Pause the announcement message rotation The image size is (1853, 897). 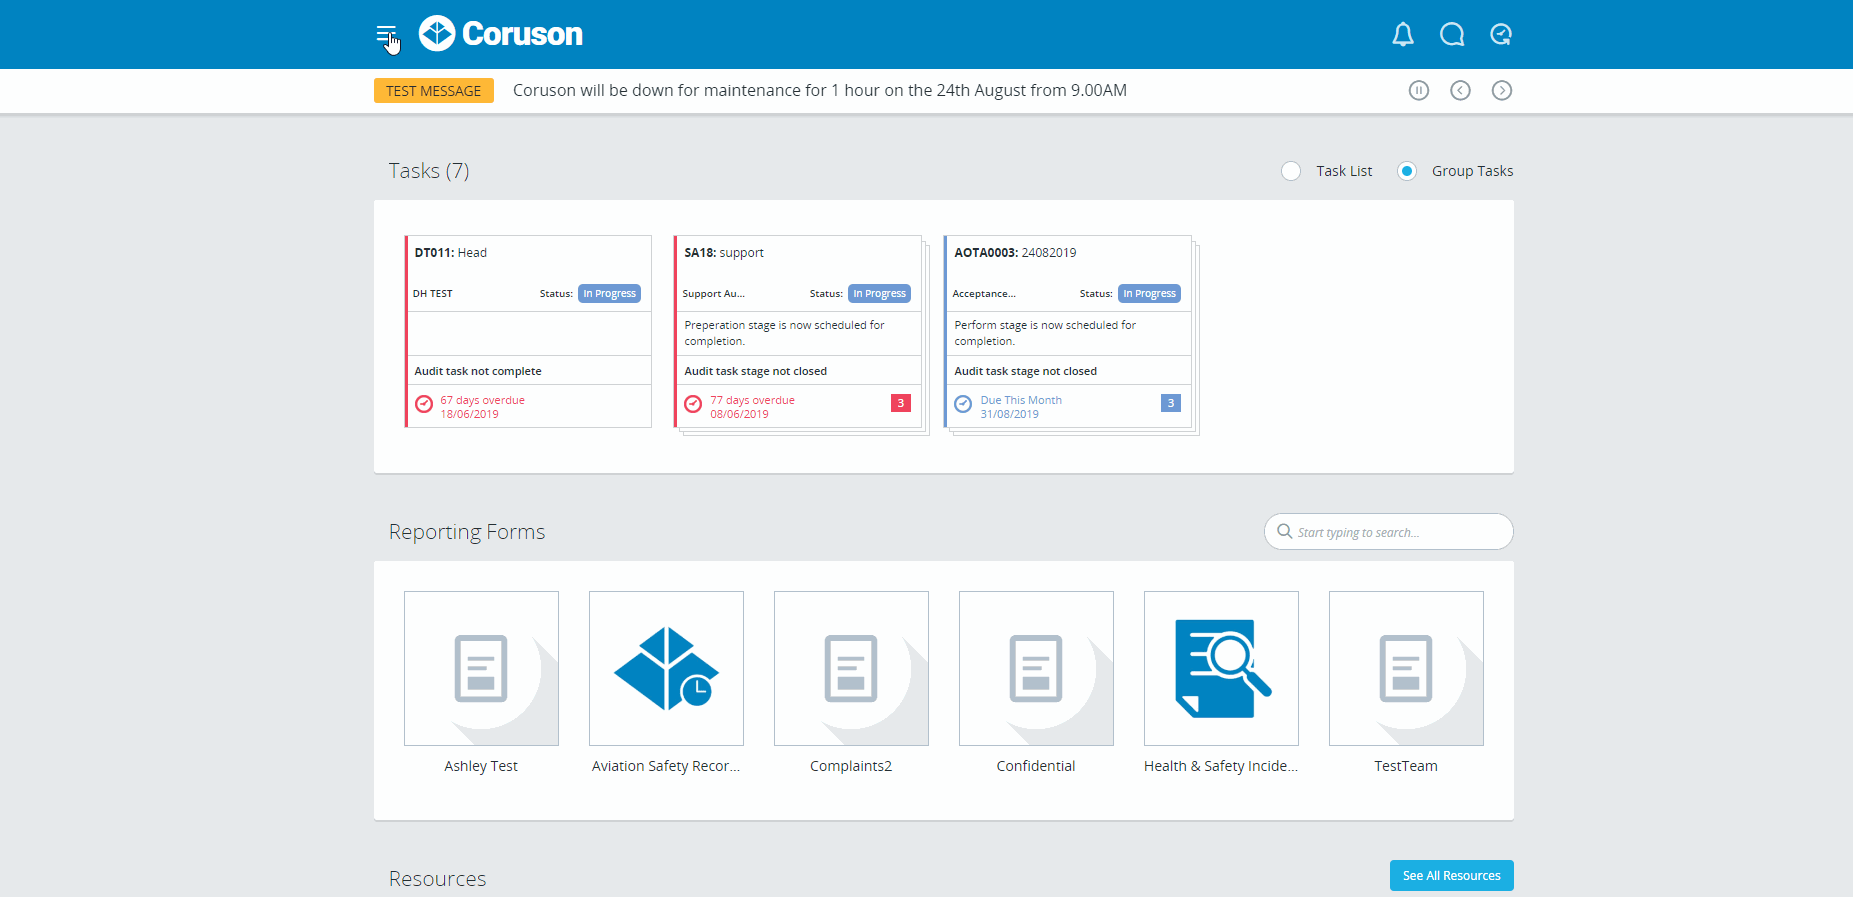(x=1419, y=90)
